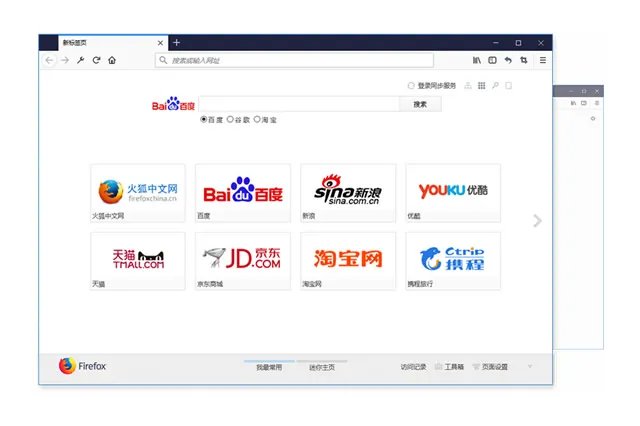Toggle the sidebar view icon
The image size is (640, 426).
[x=492, y=60]
